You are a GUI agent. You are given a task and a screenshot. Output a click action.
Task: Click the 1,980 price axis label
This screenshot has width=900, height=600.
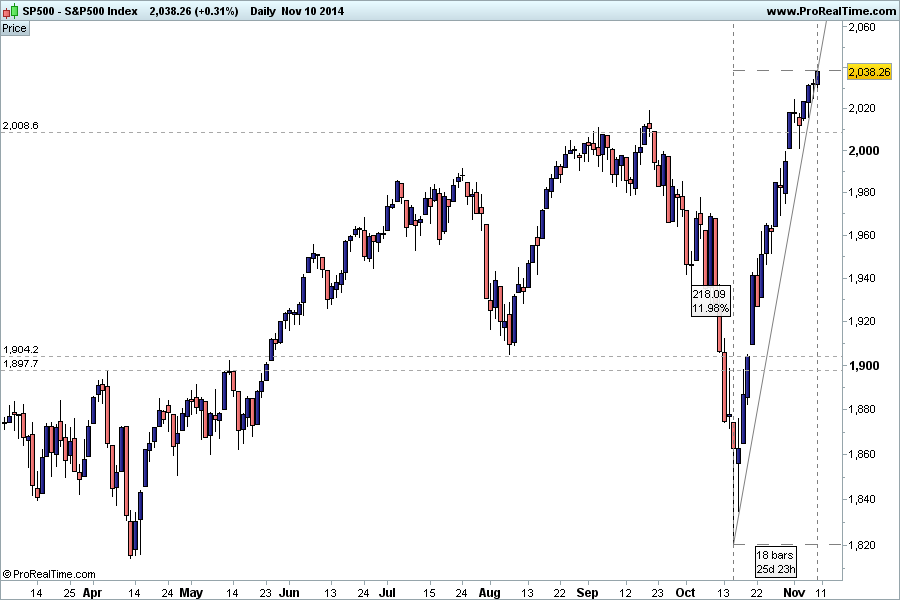[x=862, y=192]
